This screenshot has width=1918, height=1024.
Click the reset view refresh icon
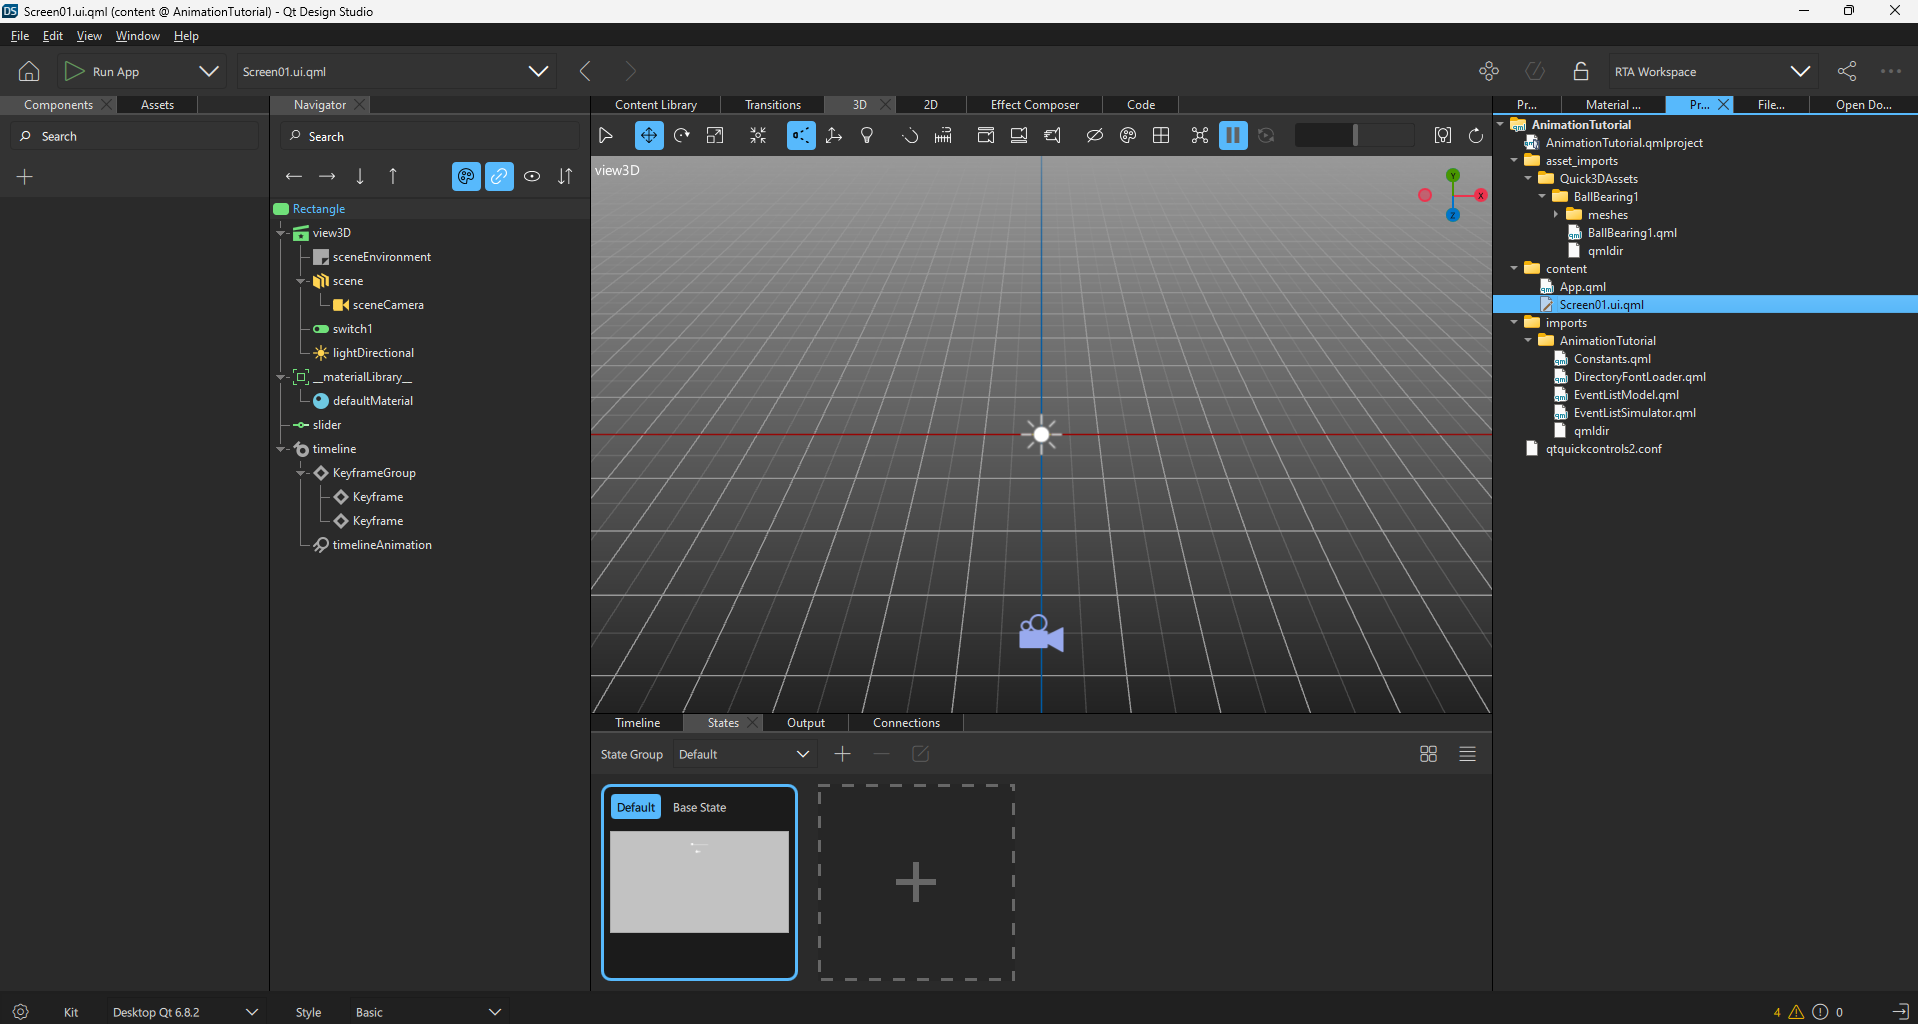[1475, 136]
